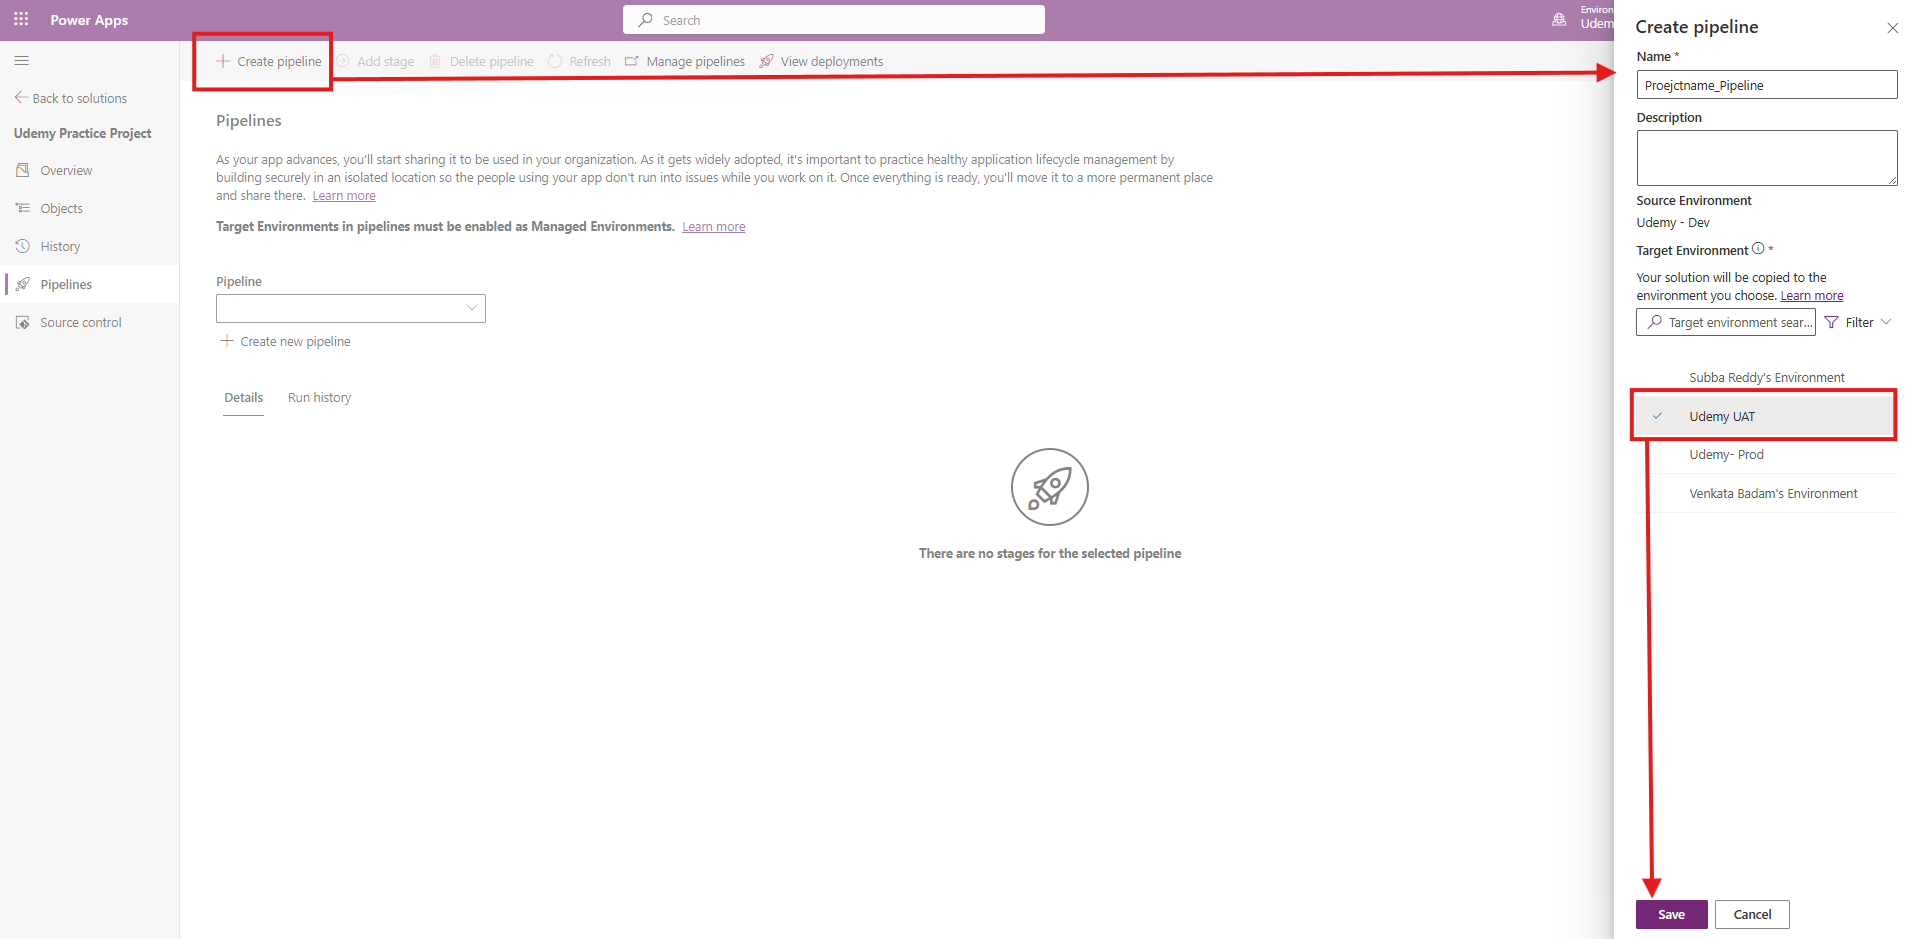The width and height of the screenshot is (1919, 939).
Task: Click the Delete pipeline toolbar label
Action: (491, 61)
